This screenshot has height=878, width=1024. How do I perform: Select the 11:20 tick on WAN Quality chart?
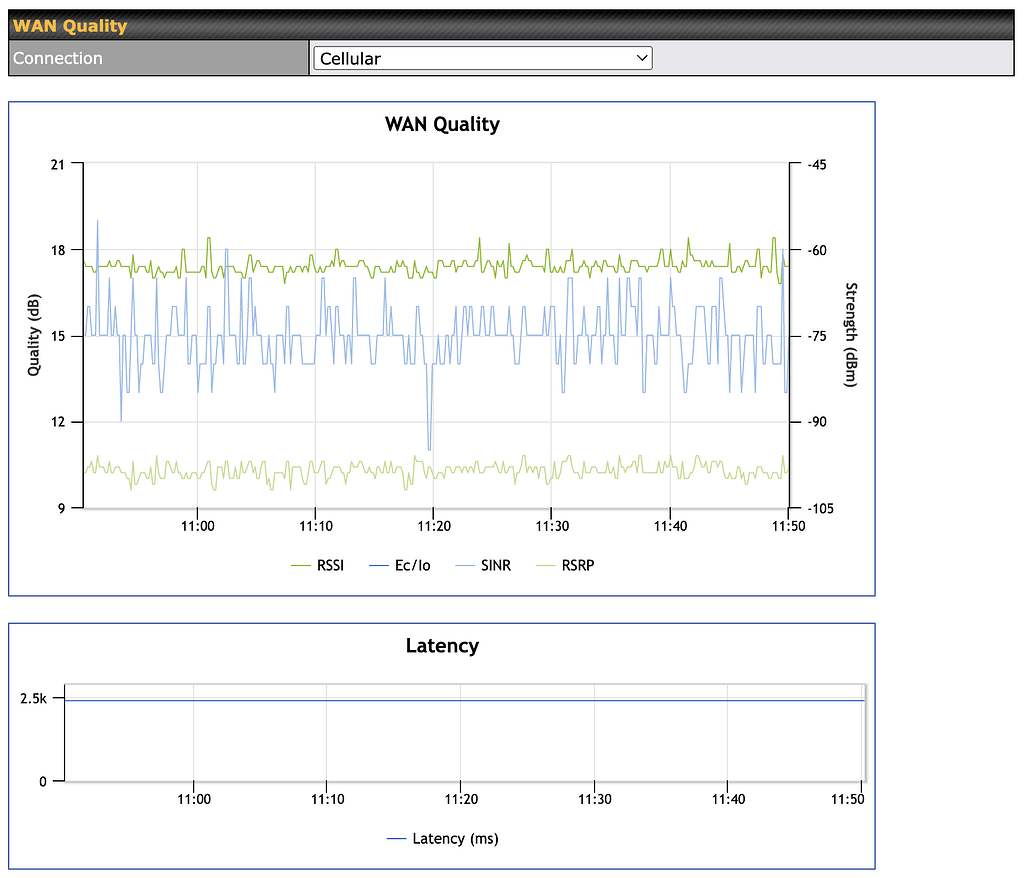coord(433,525)
